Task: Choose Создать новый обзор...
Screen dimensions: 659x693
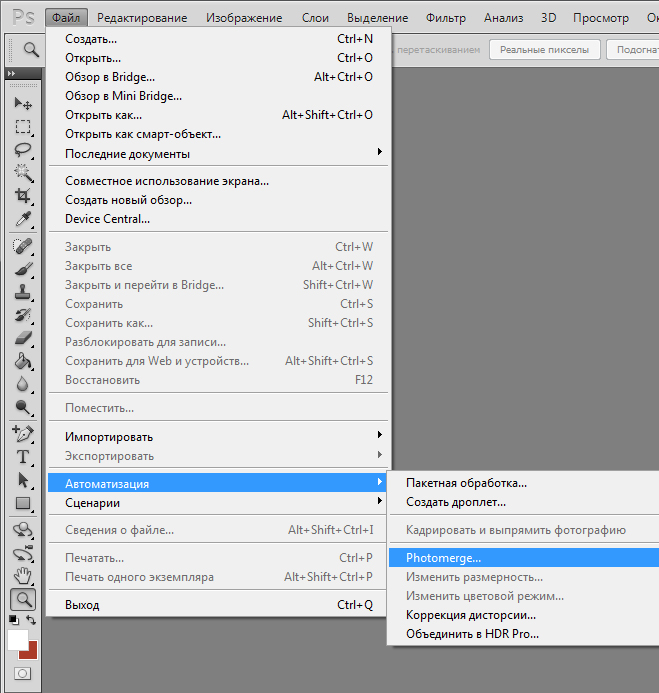Action: pos(219,200)
